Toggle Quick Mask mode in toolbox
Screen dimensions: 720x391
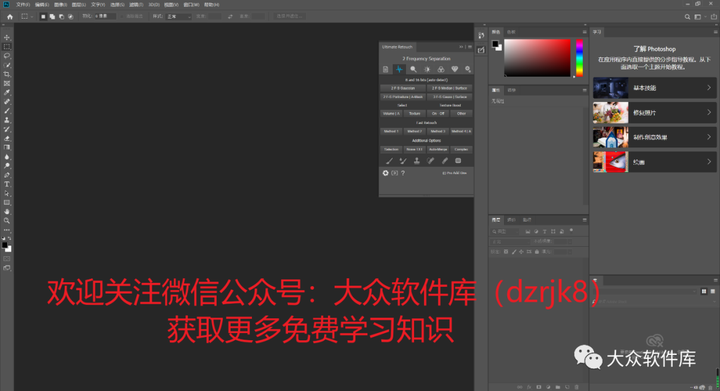pyautogui.click(x=7, y=259)
